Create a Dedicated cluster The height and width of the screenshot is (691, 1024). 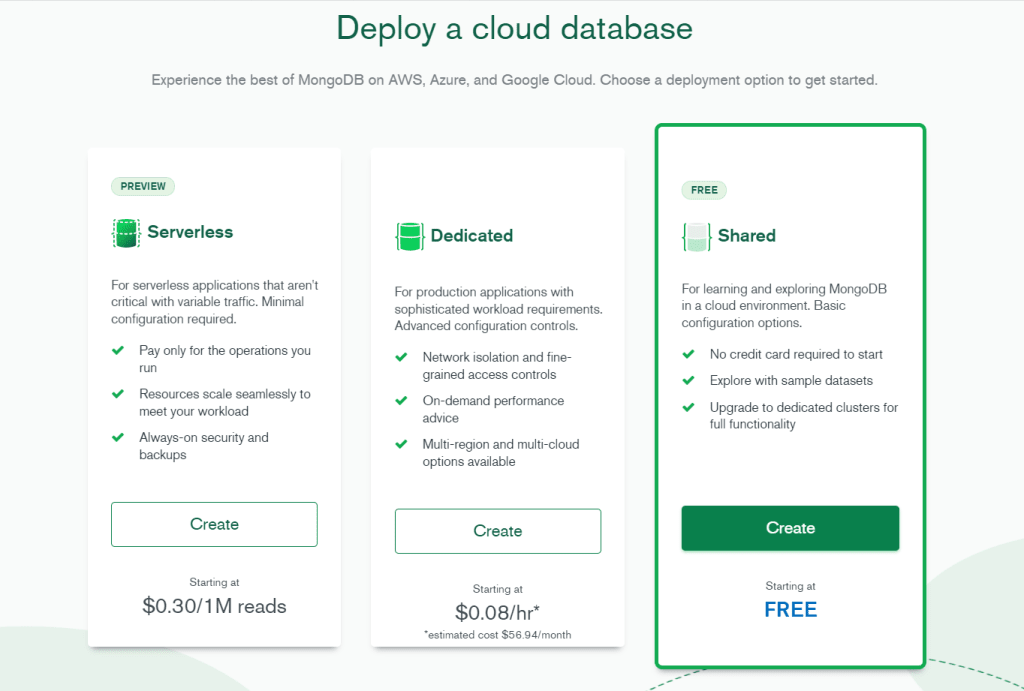coord(498,531)
